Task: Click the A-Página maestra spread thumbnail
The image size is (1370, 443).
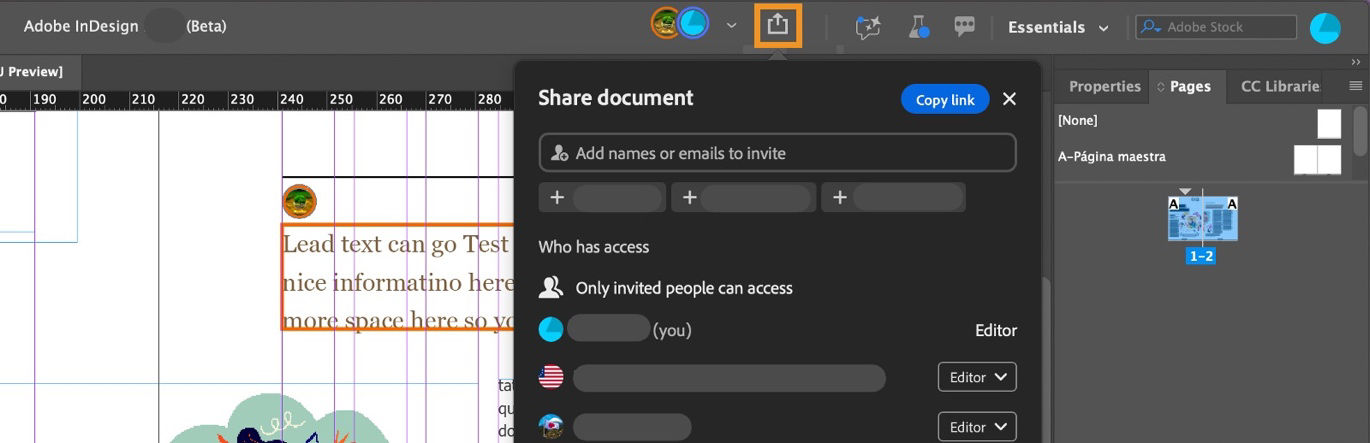Action: 1317,160
